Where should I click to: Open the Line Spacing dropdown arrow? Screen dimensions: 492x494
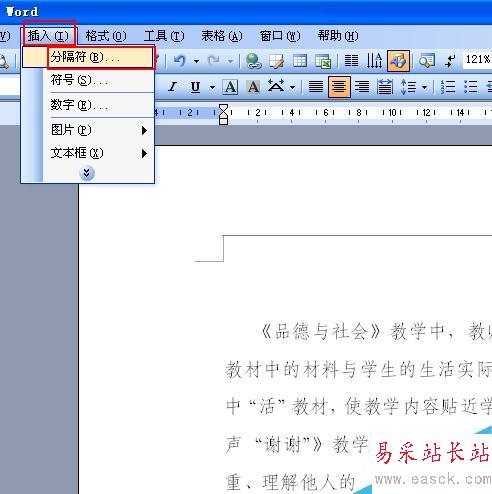424,88
